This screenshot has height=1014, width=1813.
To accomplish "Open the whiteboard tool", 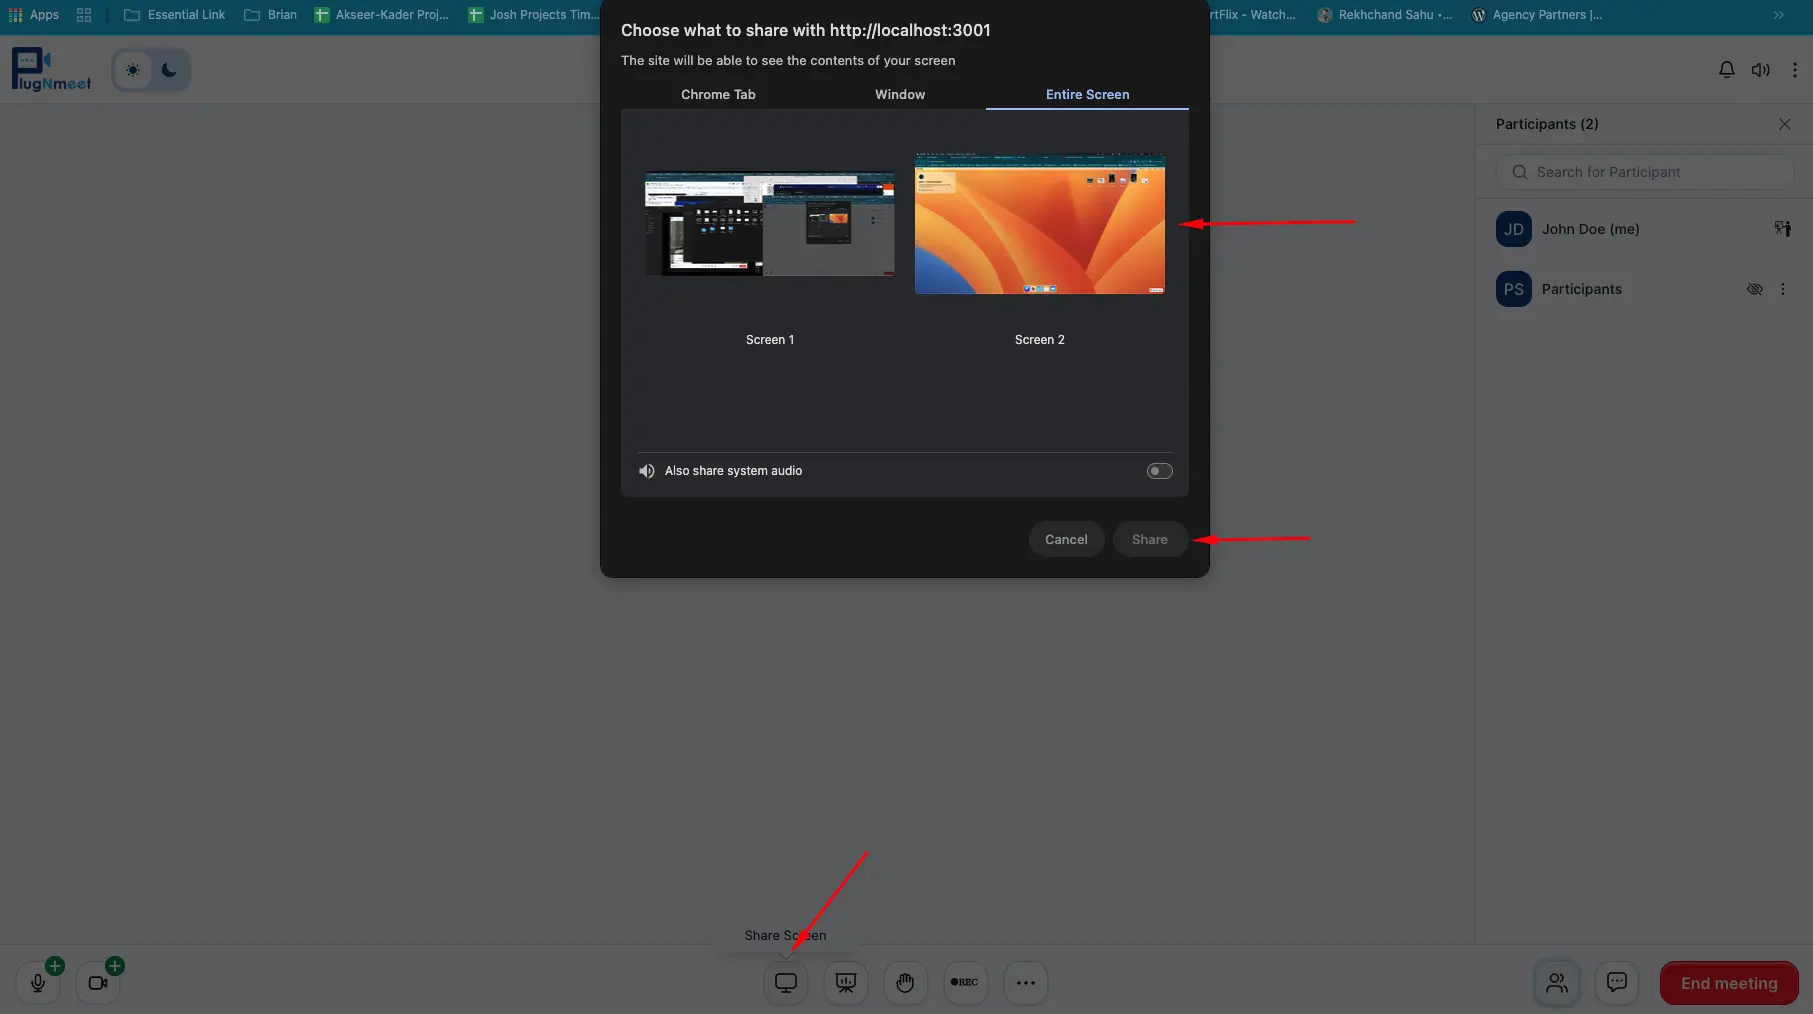I will pos(845,983).
